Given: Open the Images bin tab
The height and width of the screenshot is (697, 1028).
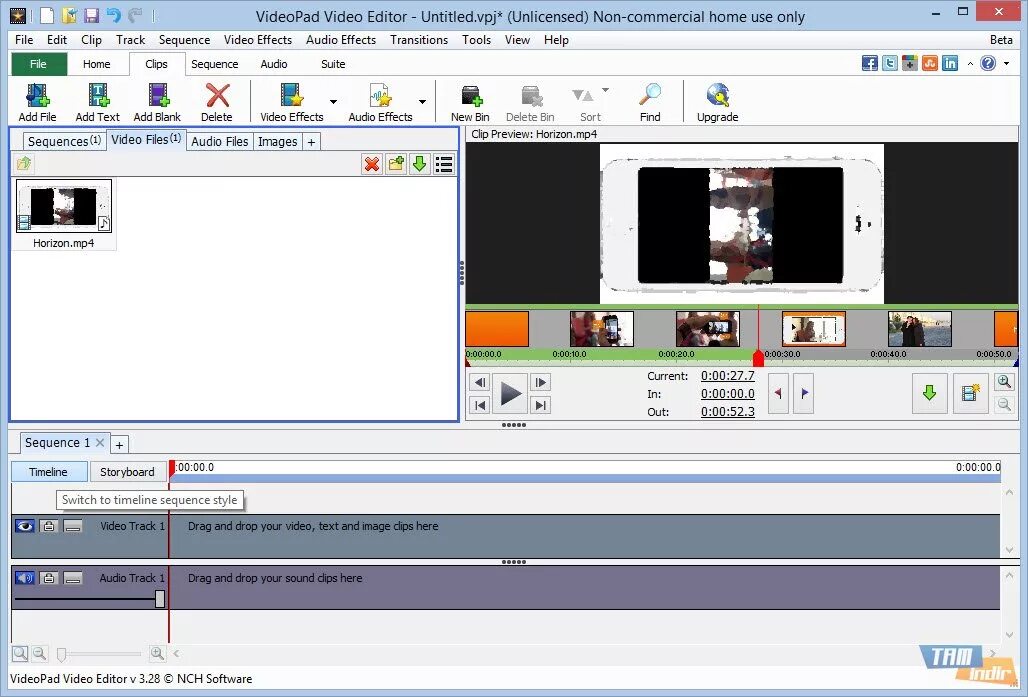Looking at the screenshot, I should (277, 142).
